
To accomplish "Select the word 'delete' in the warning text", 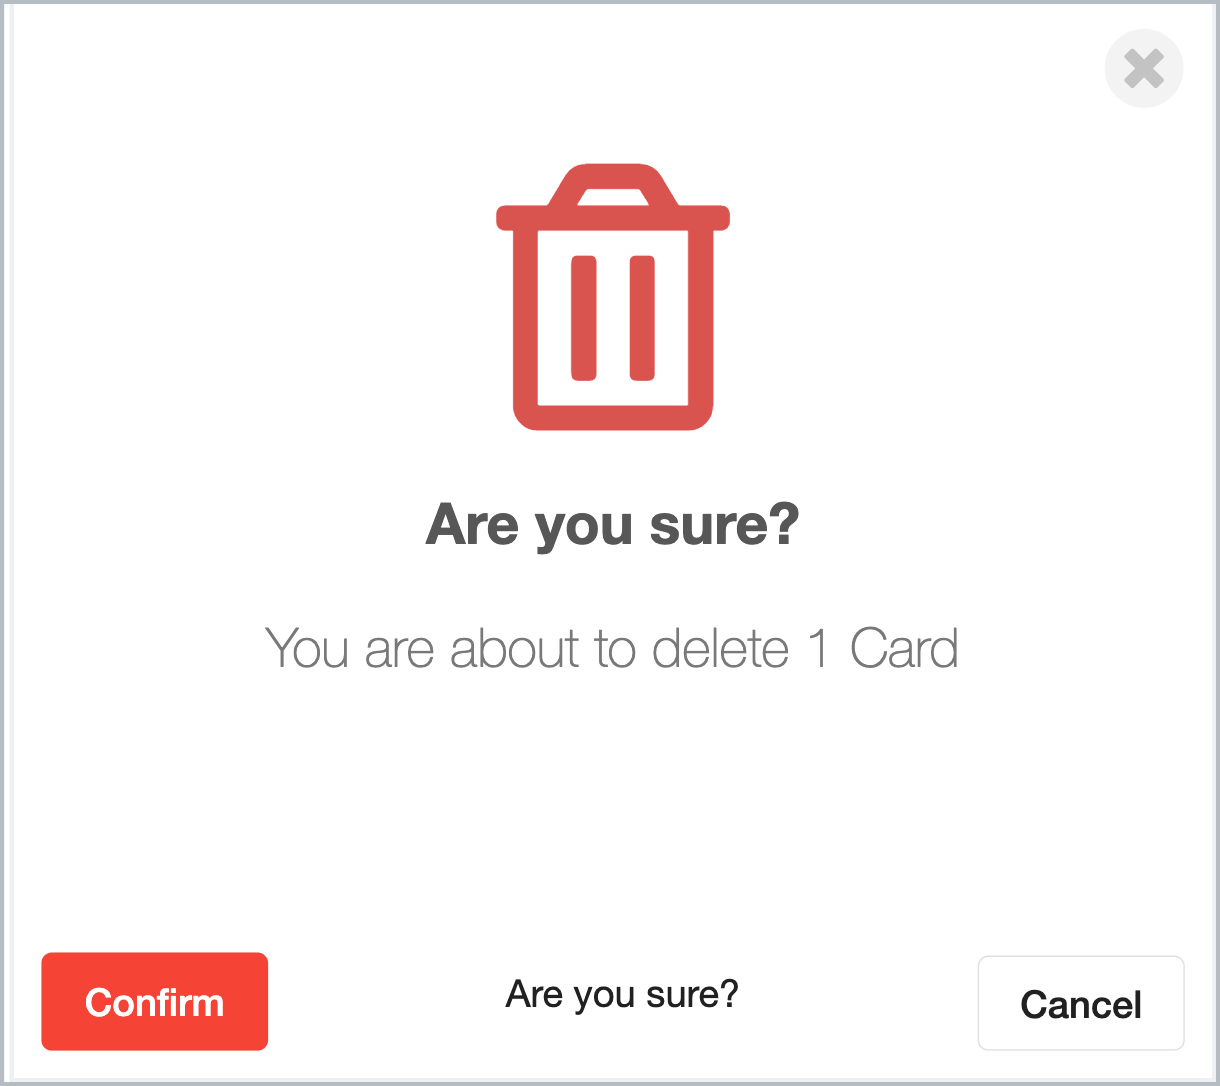I will pyautogui.click(x=720, y=648).
